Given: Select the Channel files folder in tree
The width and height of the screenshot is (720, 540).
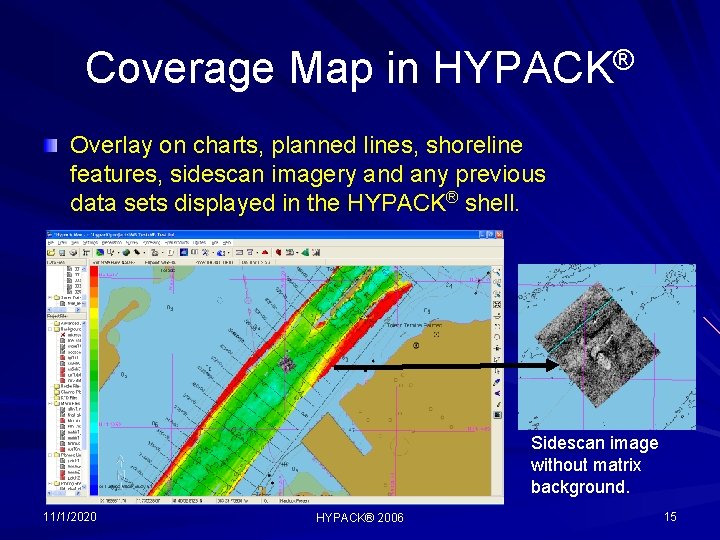Looking at the screenshot, I should coord(69,392).
